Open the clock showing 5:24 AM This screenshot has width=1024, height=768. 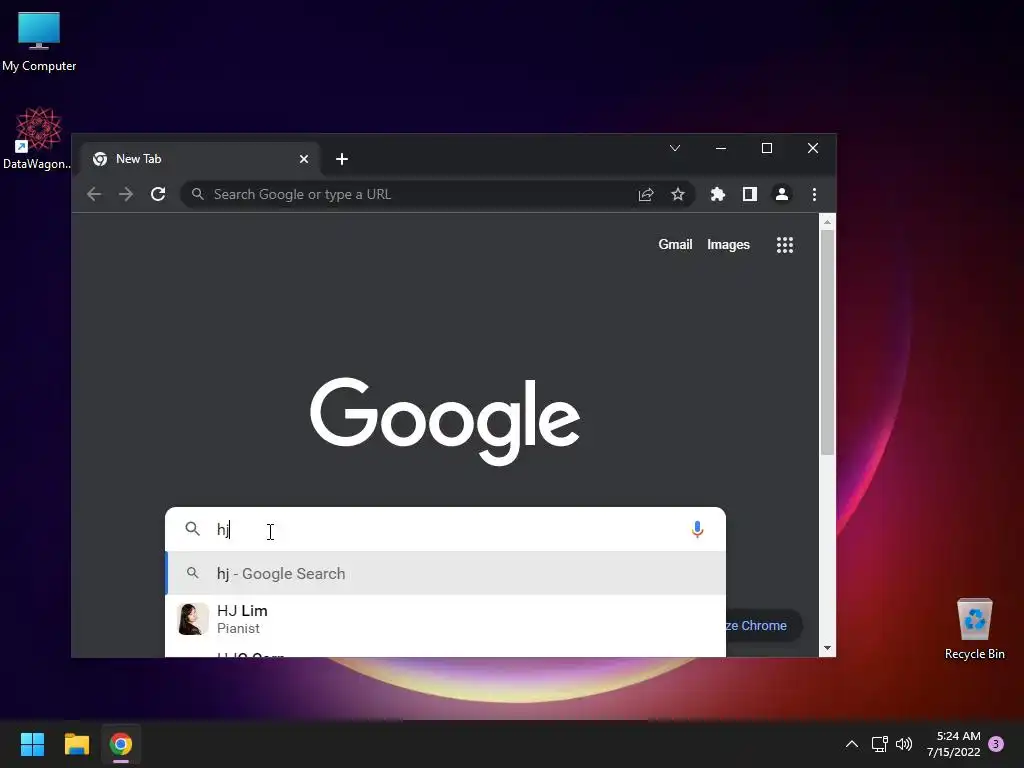click(x=953, y=744)
